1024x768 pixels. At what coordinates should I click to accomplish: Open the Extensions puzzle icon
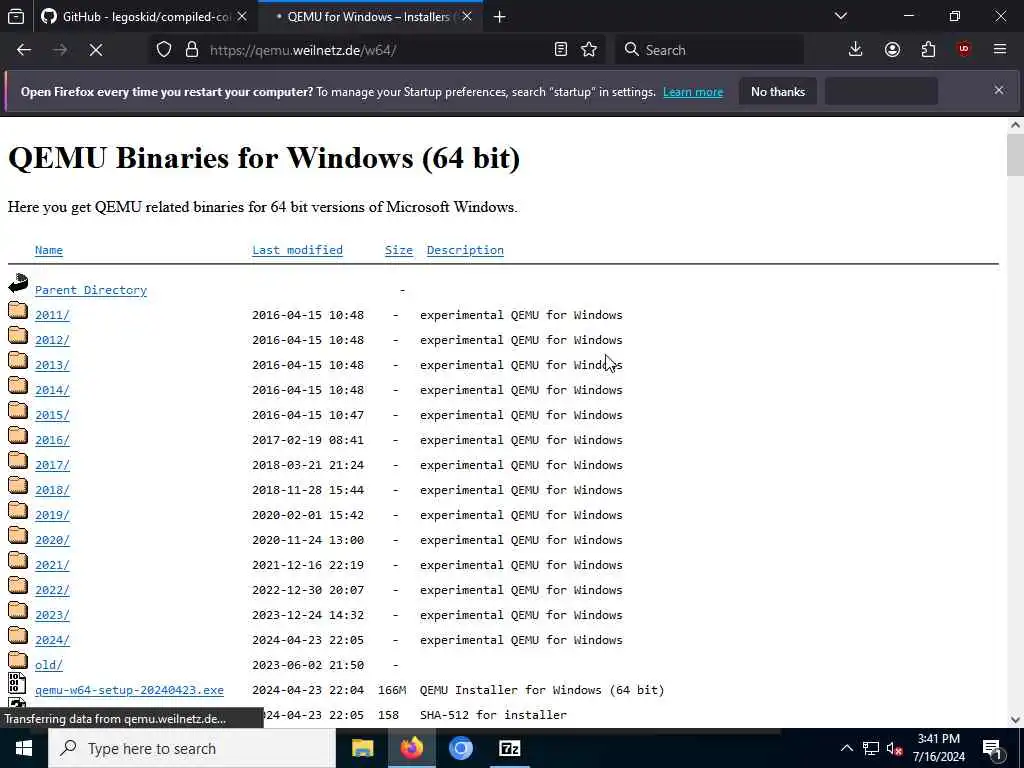tap(928, 50)
